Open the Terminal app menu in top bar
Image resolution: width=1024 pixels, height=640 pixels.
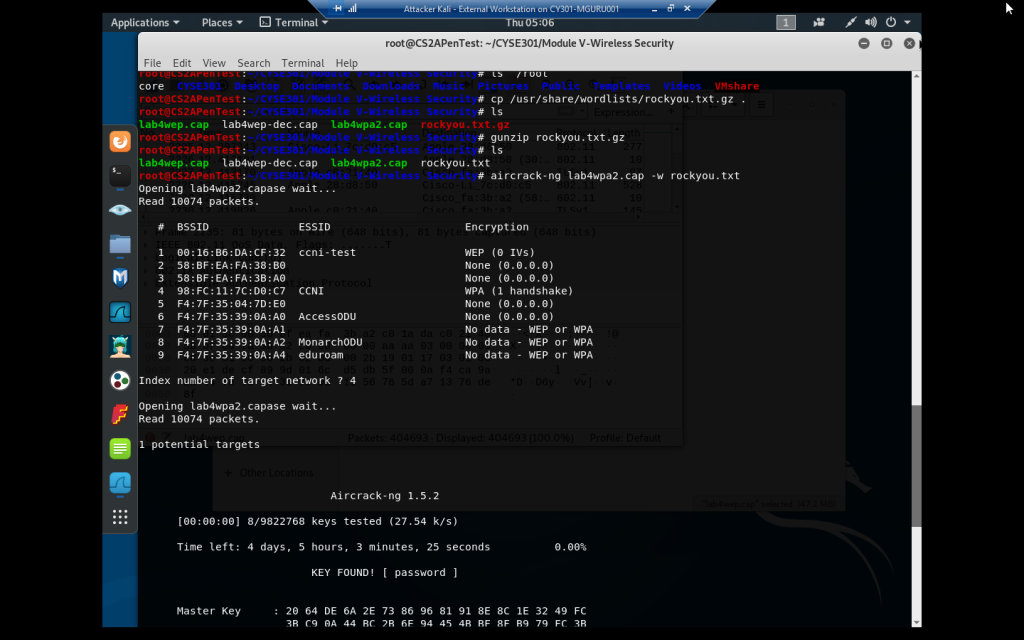[294, 22]
